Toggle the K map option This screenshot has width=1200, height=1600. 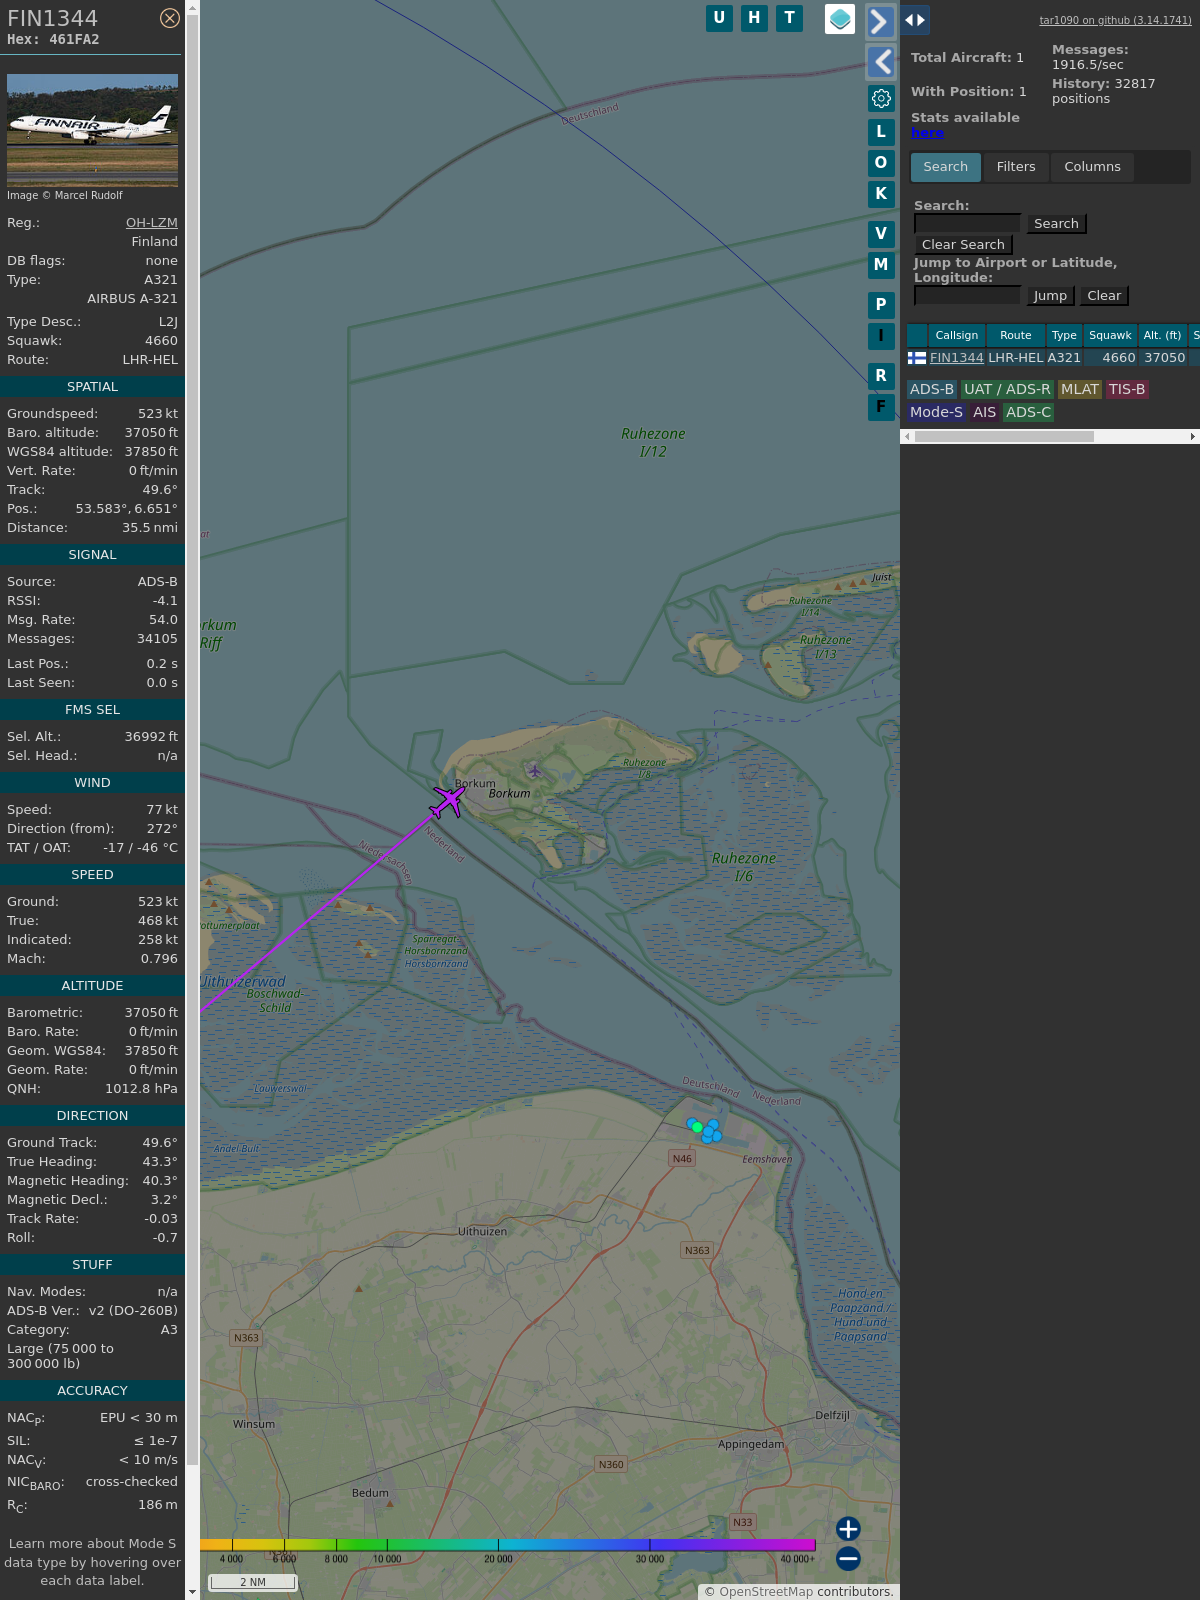tap(881, 194)
